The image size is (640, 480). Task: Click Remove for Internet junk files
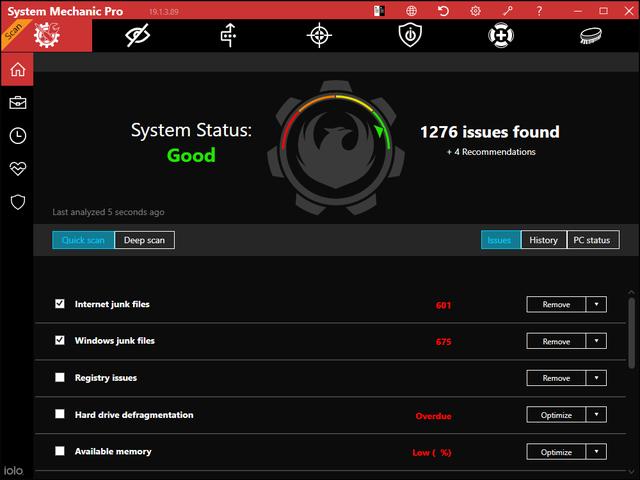pyautogui.click(x=556, y=304)
